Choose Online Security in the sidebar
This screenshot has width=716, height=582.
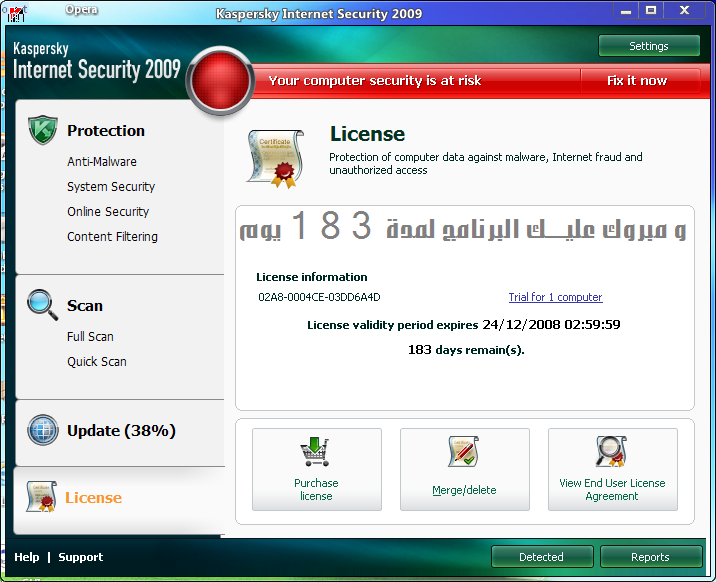[108, 212]
